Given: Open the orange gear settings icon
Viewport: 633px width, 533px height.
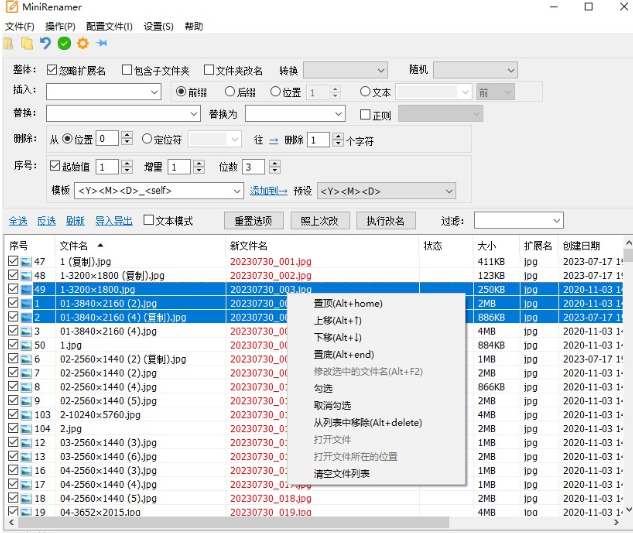Looking at the screenshot, I should coord(83,44).
